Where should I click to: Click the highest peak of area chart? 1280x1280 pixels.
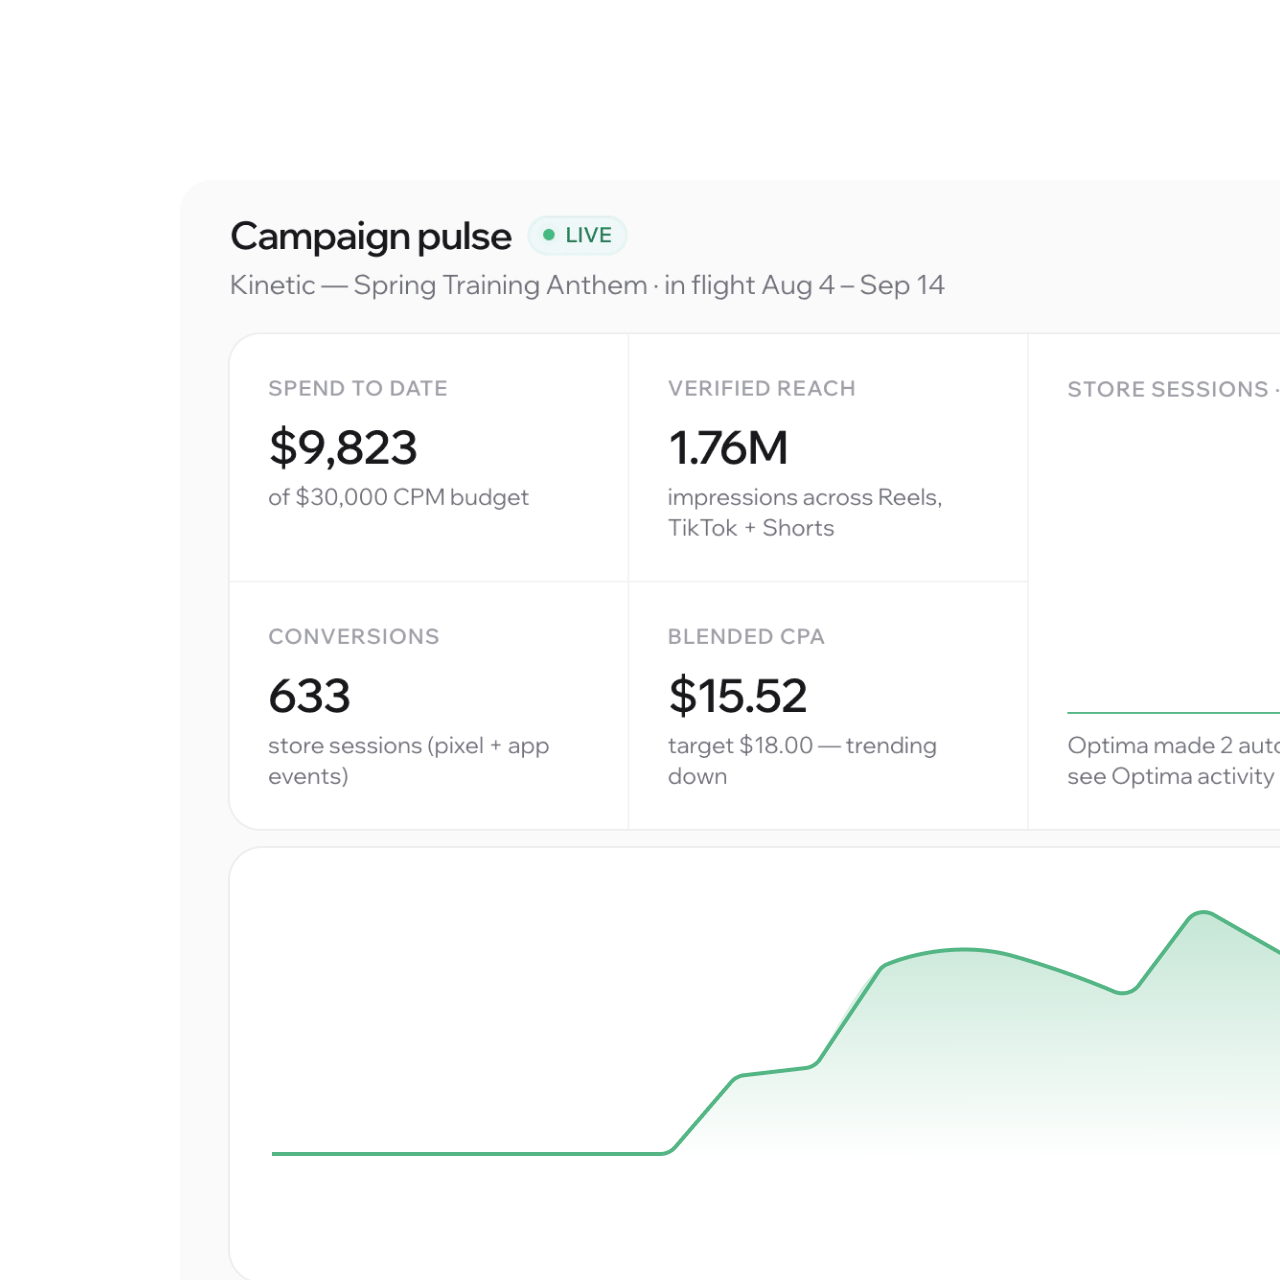coord(1203,912)
